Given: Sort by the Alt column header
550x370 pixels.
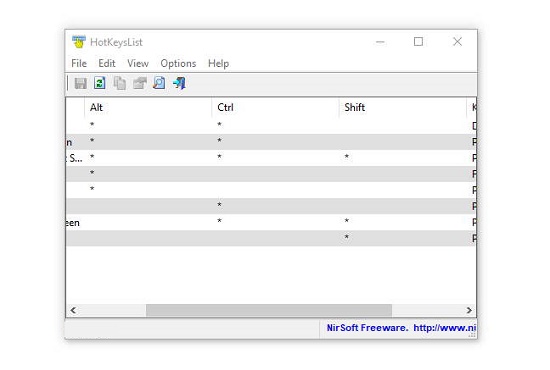Looking at the screenshot, I should pos(148,107).
